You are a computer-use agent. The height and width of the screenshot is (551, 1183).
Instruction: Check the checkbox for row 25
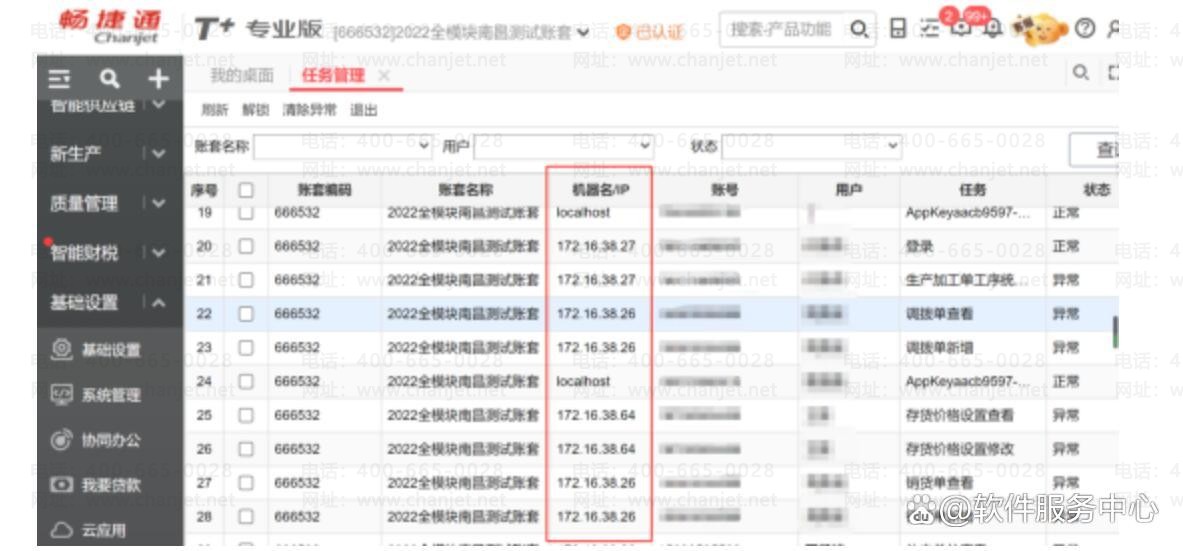point(246,415)
